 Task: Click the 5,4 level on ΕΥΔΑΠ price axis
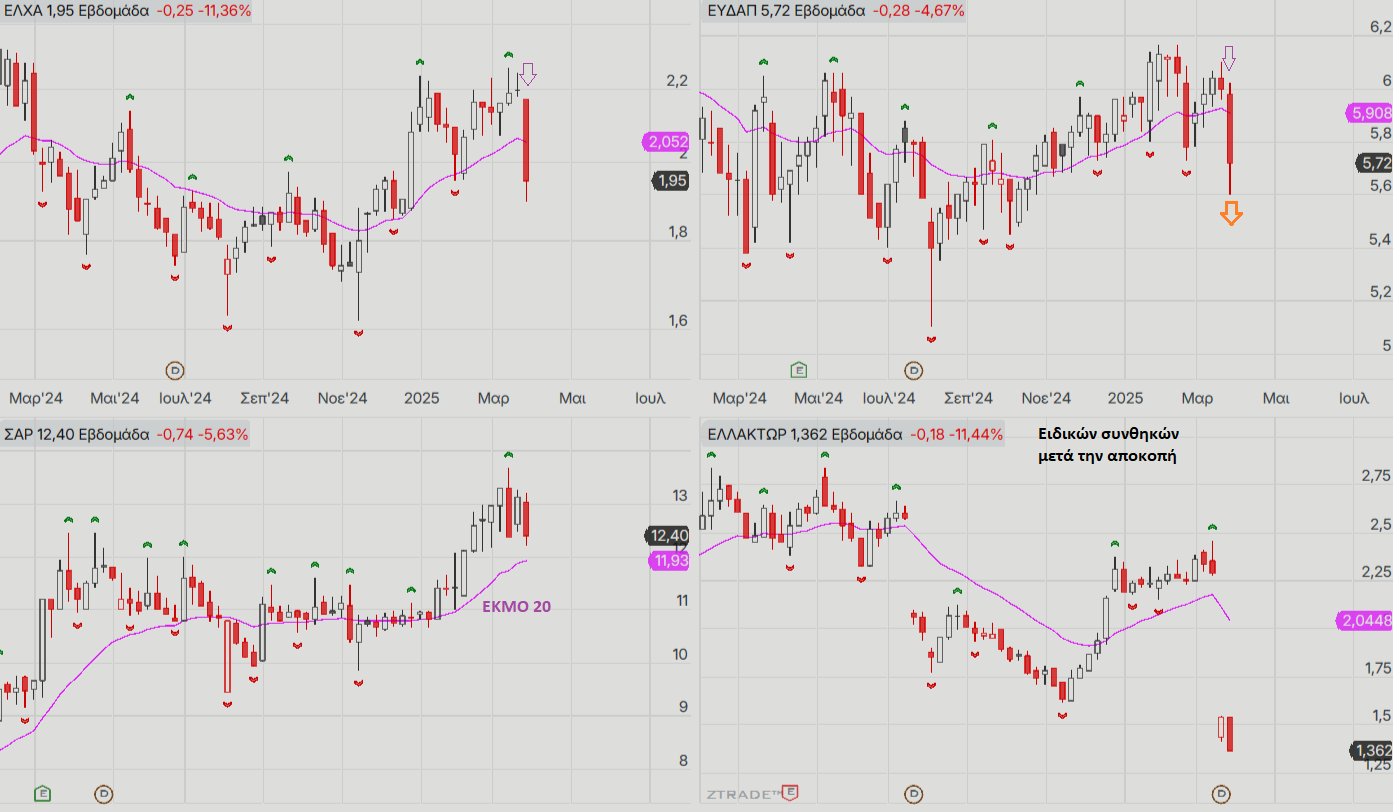1381,239
